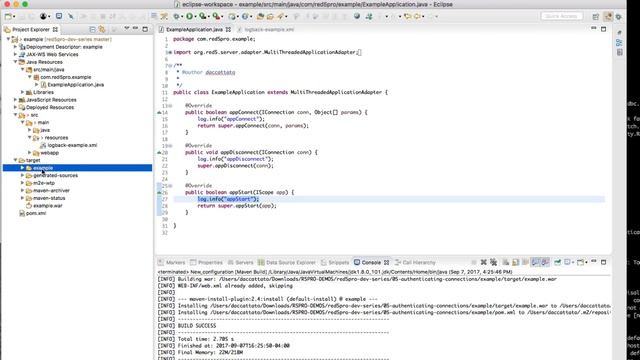Screen dimensions: 640x360
Task: Open the Markers tab
Action: [x=171, y=262]
